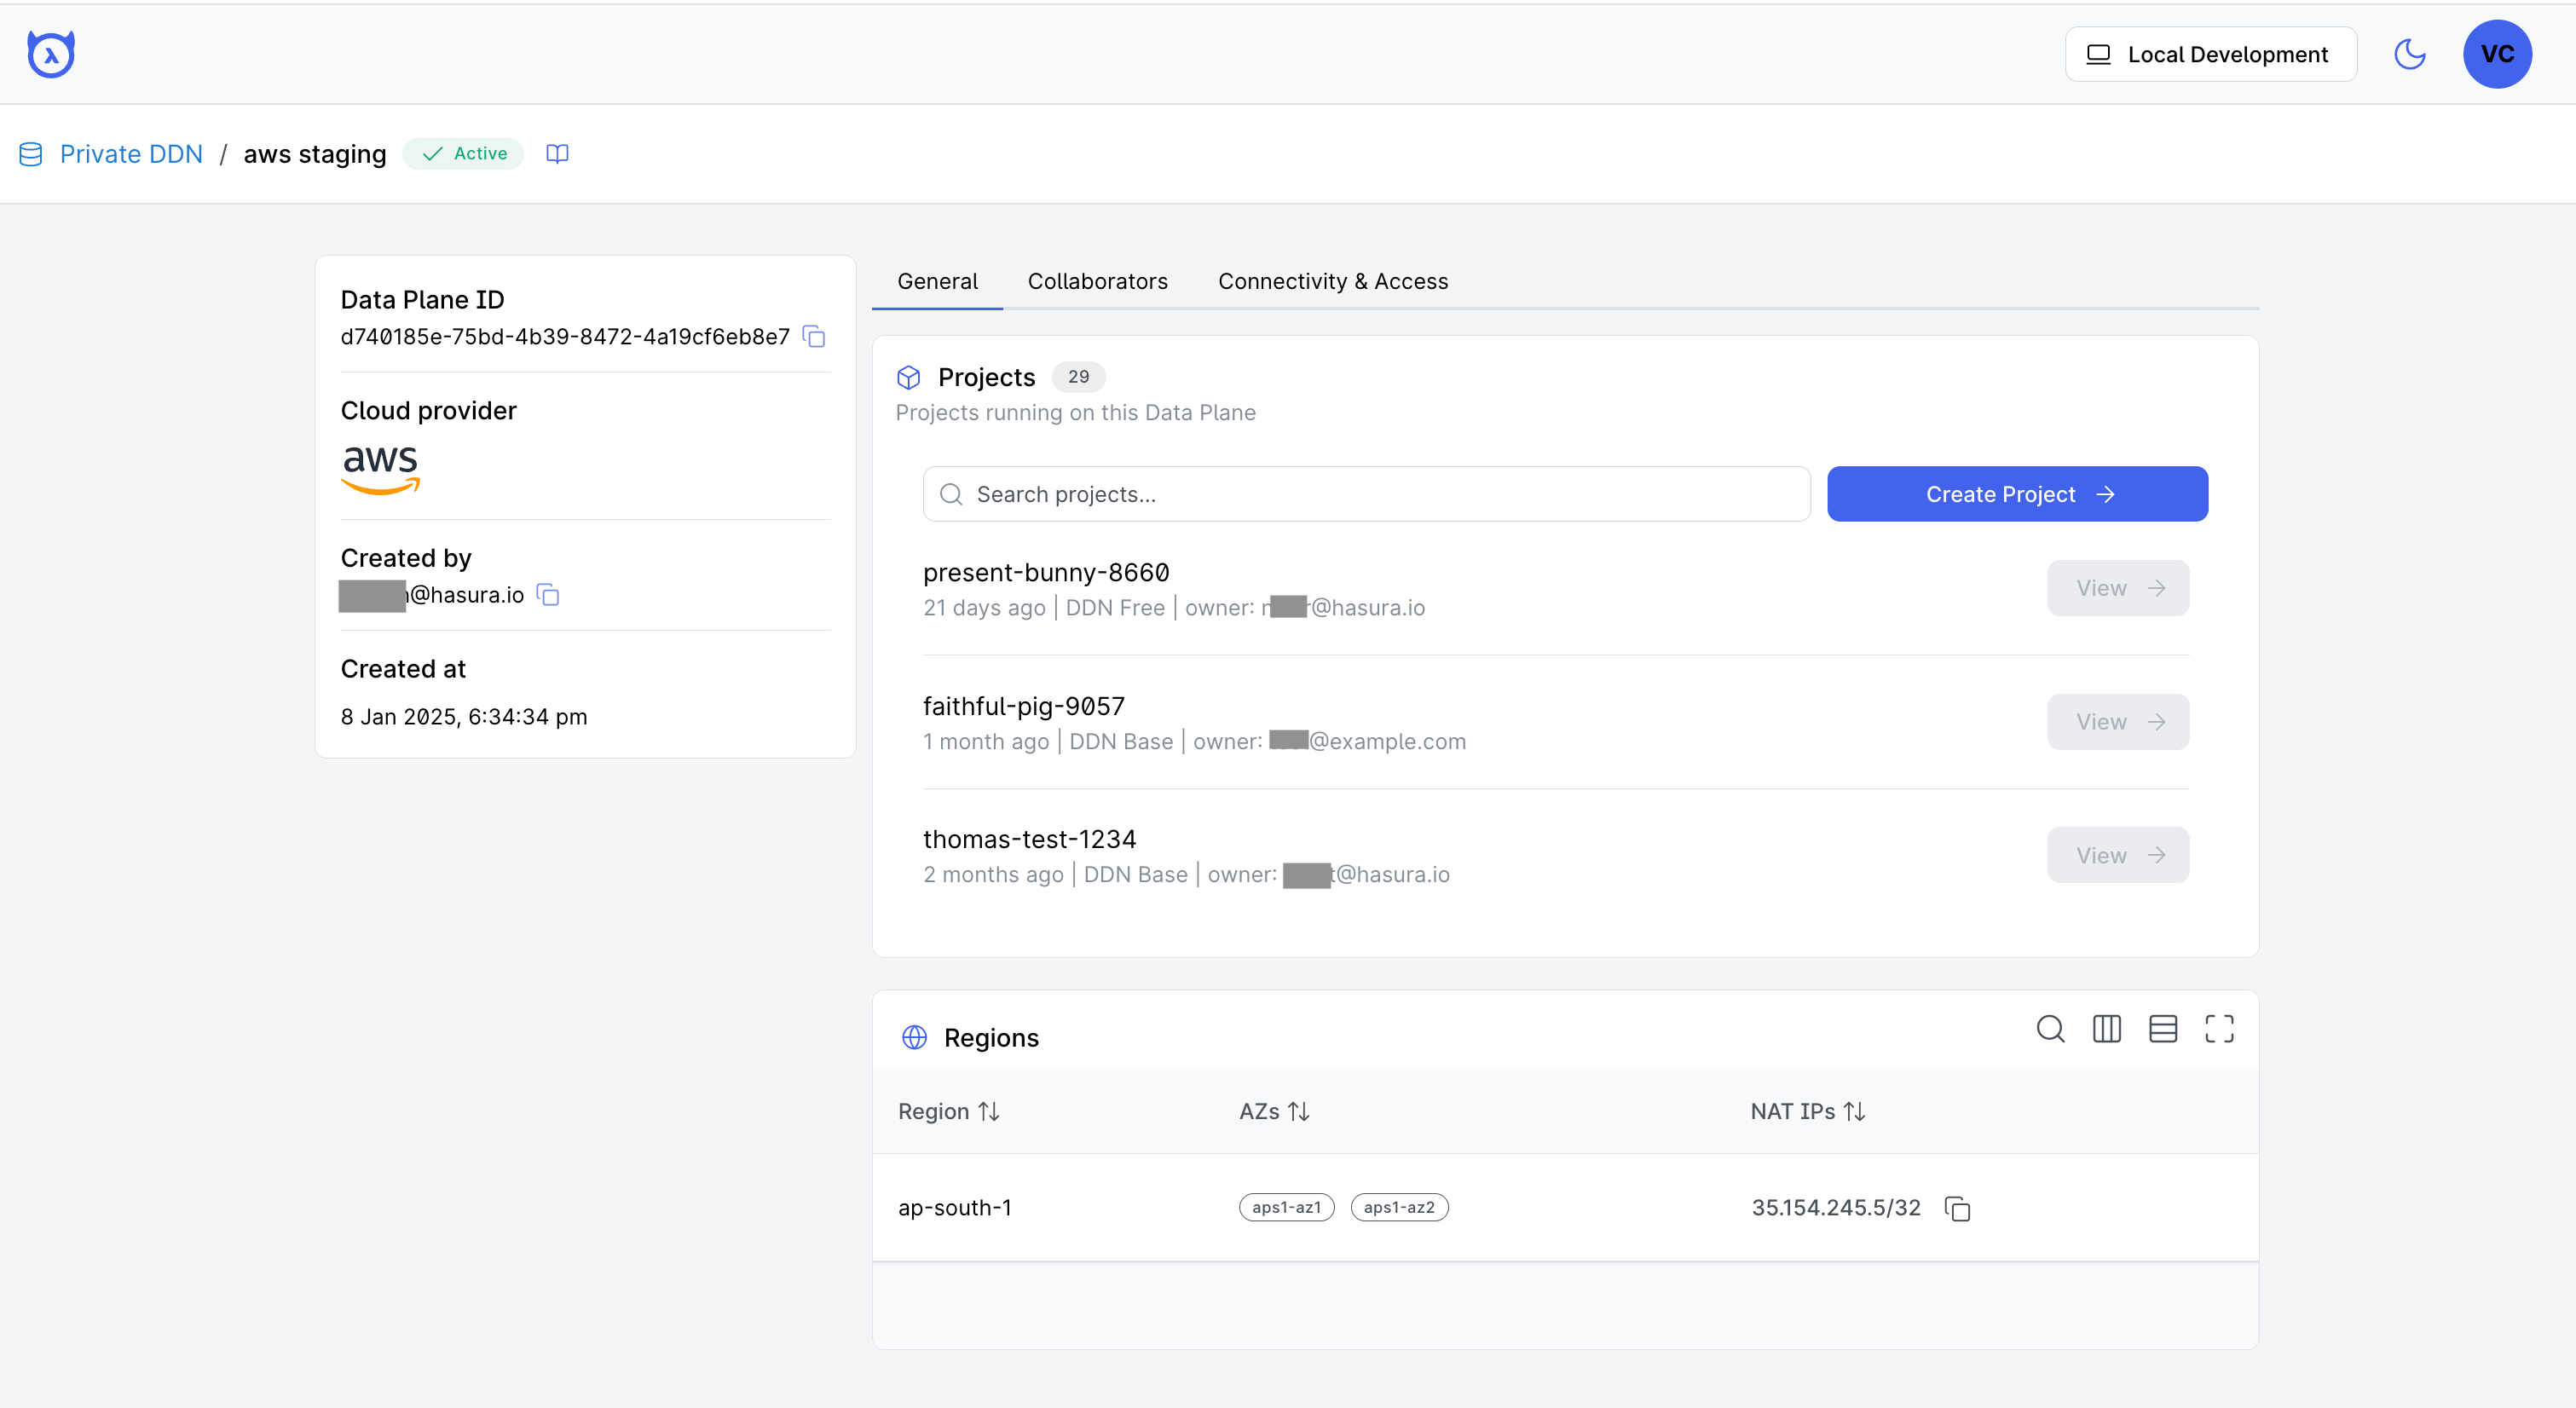The height and width of the screenshot is (1408, 2576).
Task: Open the documentation book icon
Action: (557, 154)
